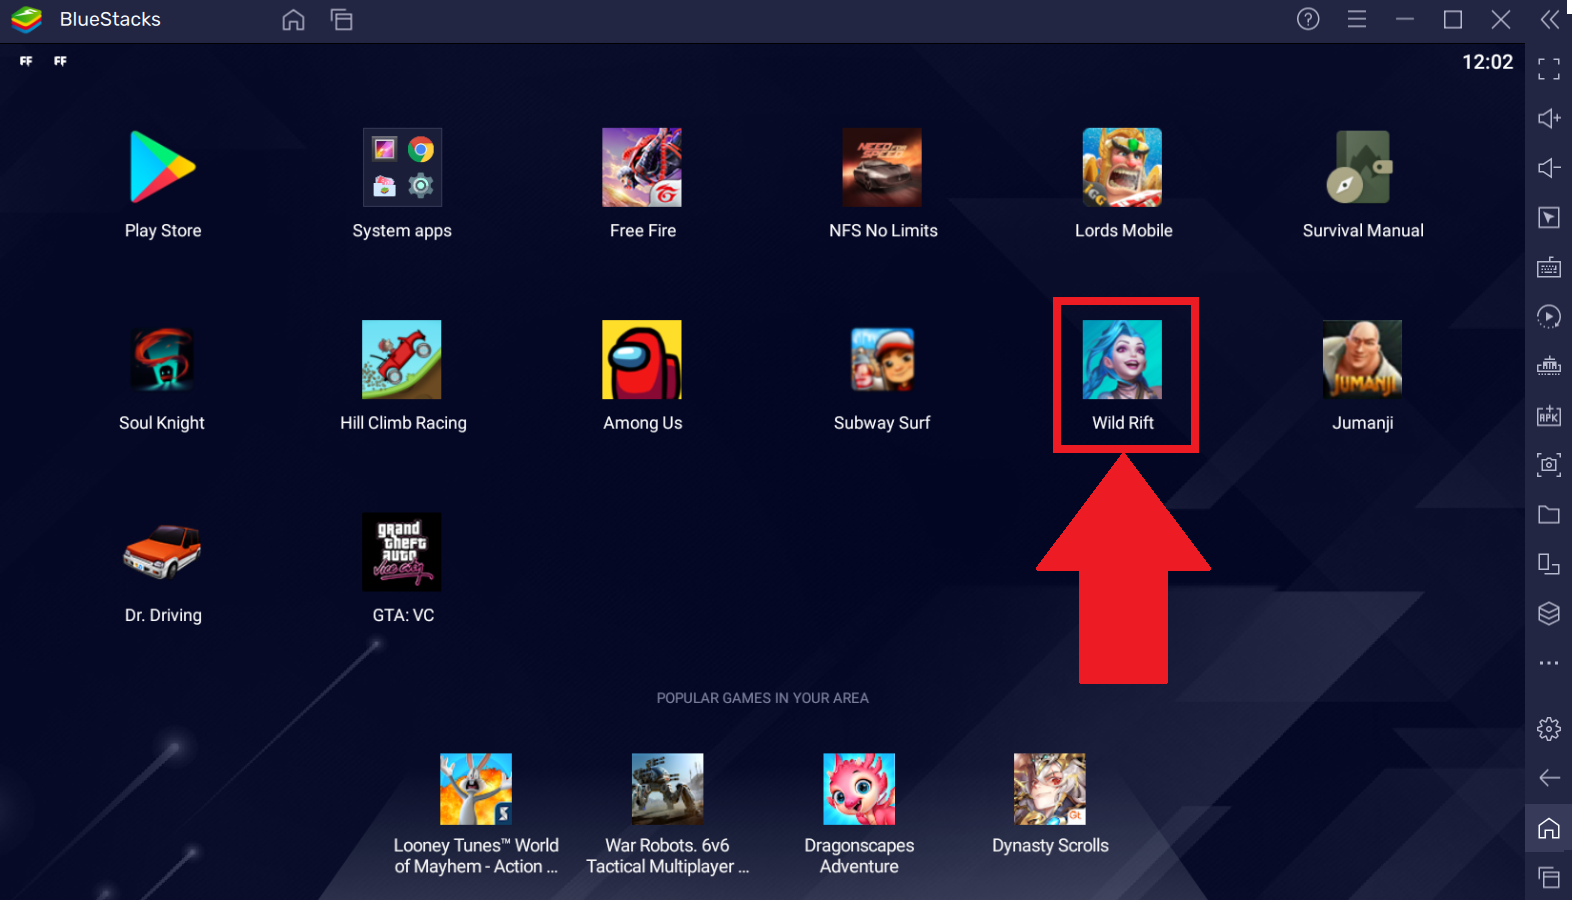Minimize the BlueStacks window

(x=1405, y=19)
